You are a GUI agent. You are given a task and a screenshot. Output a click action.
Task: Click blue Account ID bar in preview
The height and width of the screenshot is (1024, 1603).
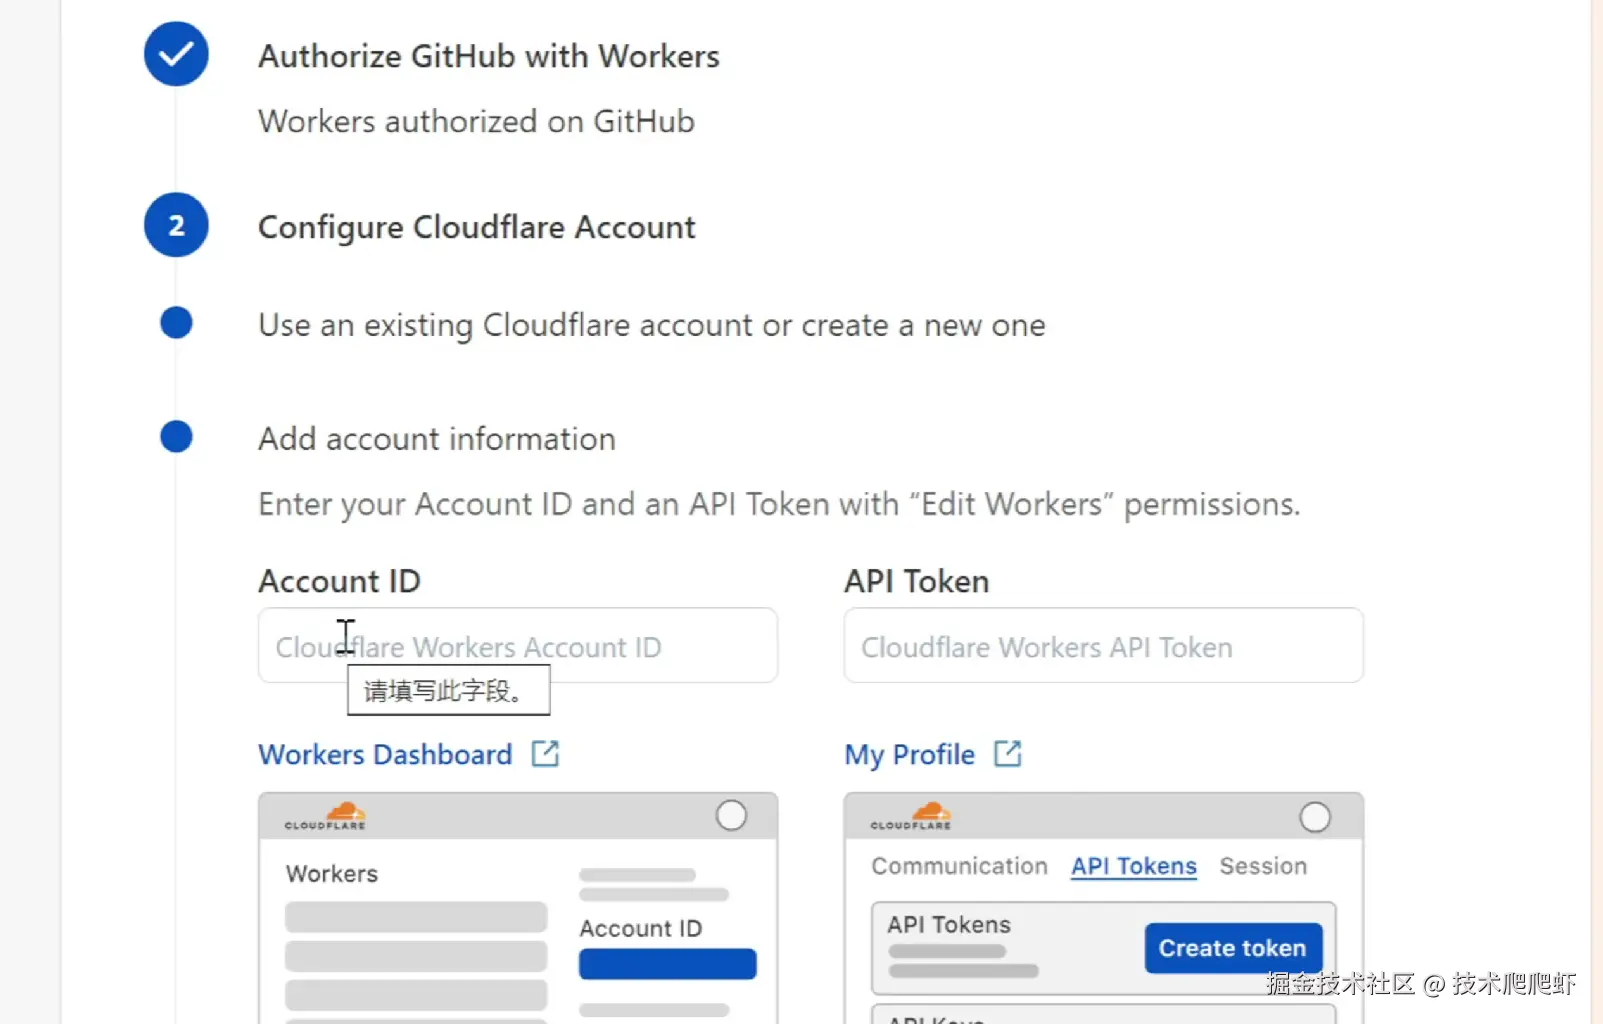click(667, 964)
